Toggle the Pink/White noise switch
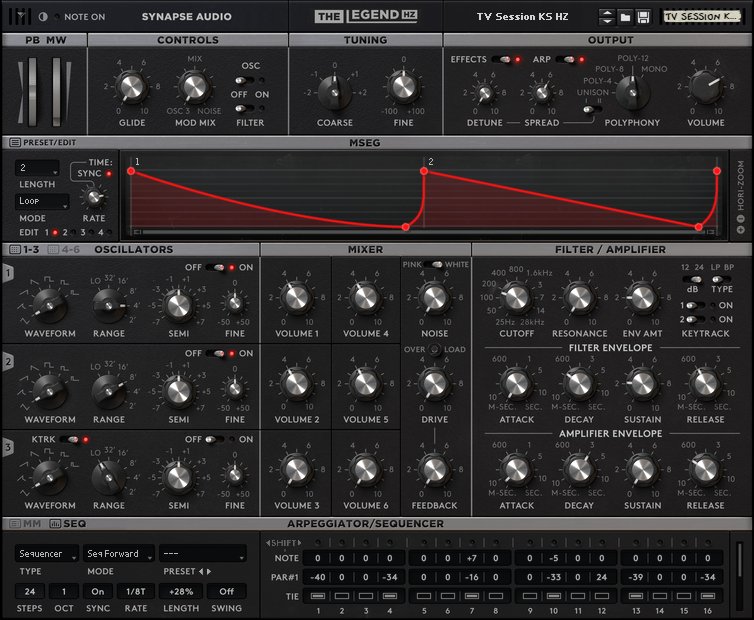Screen dimensions: 754x620 [432, 265]
